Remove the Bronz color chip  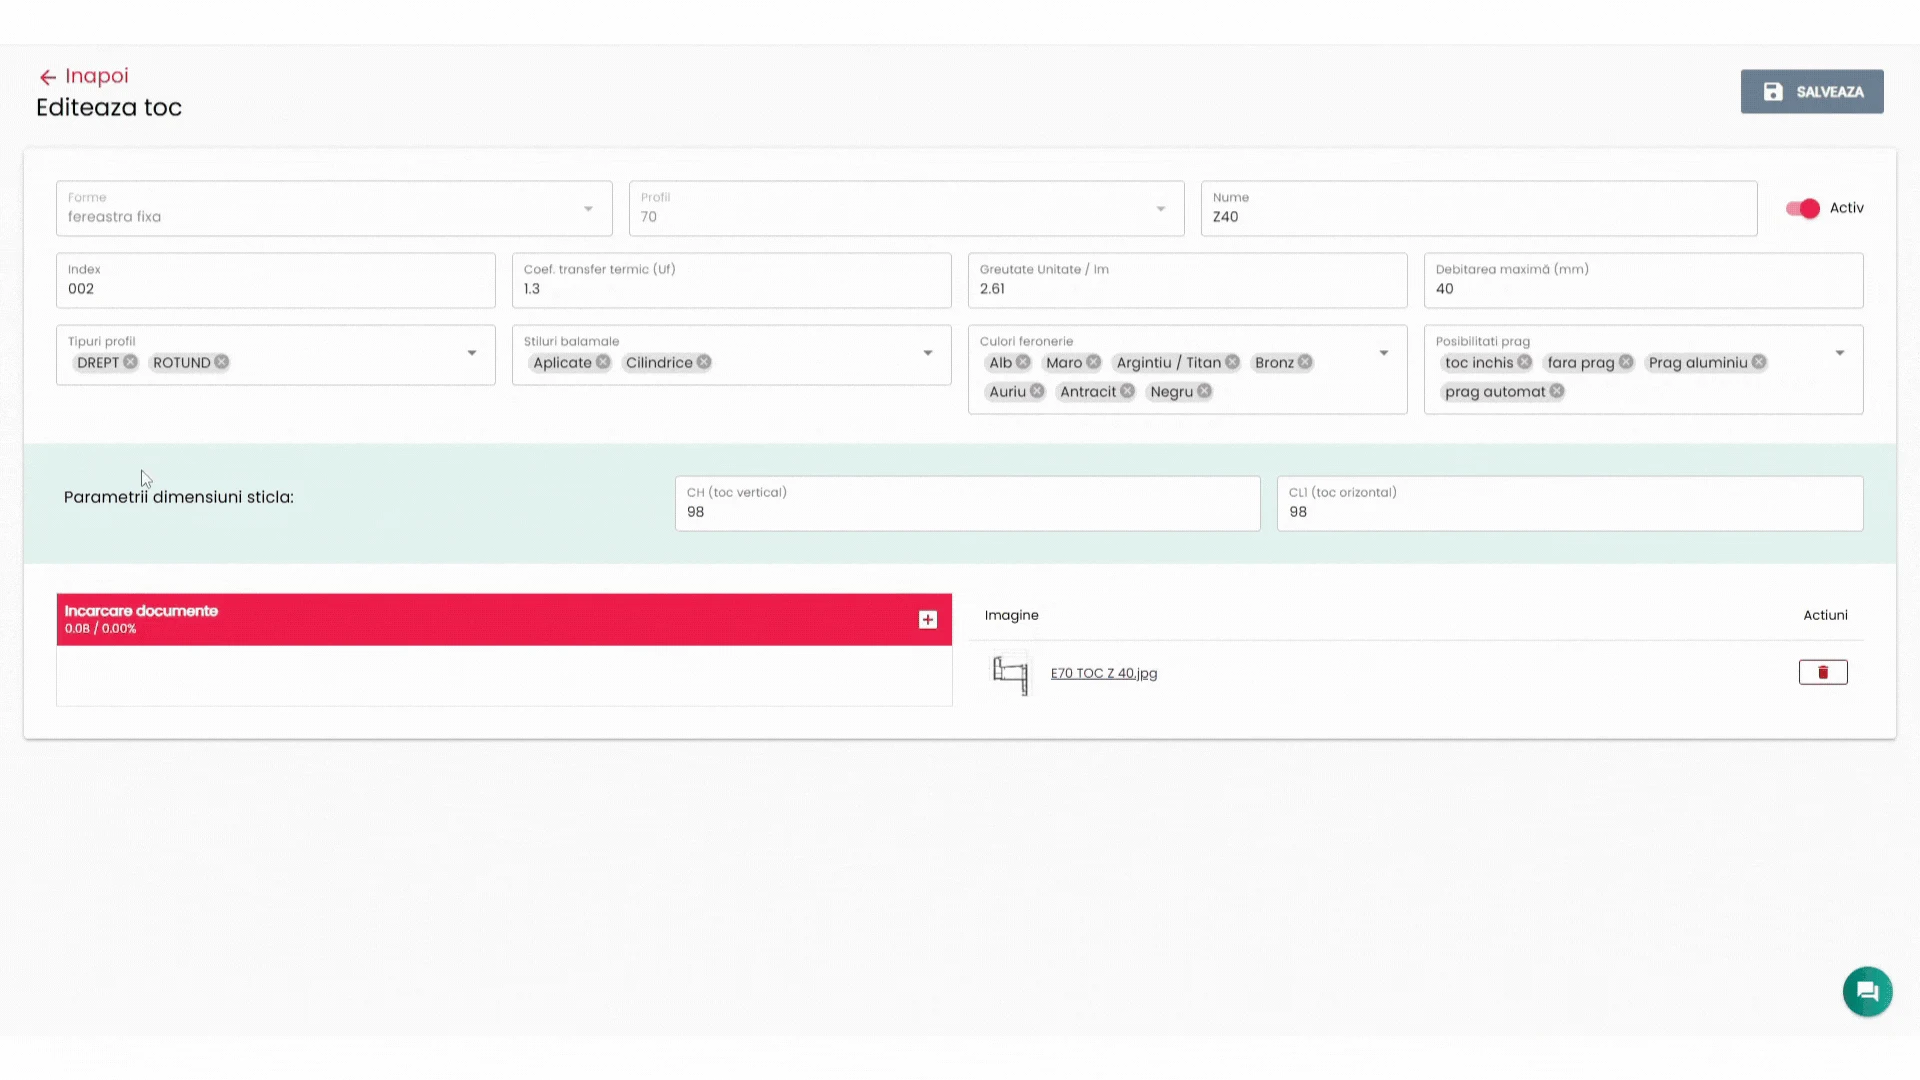[x=1305, y=362]
